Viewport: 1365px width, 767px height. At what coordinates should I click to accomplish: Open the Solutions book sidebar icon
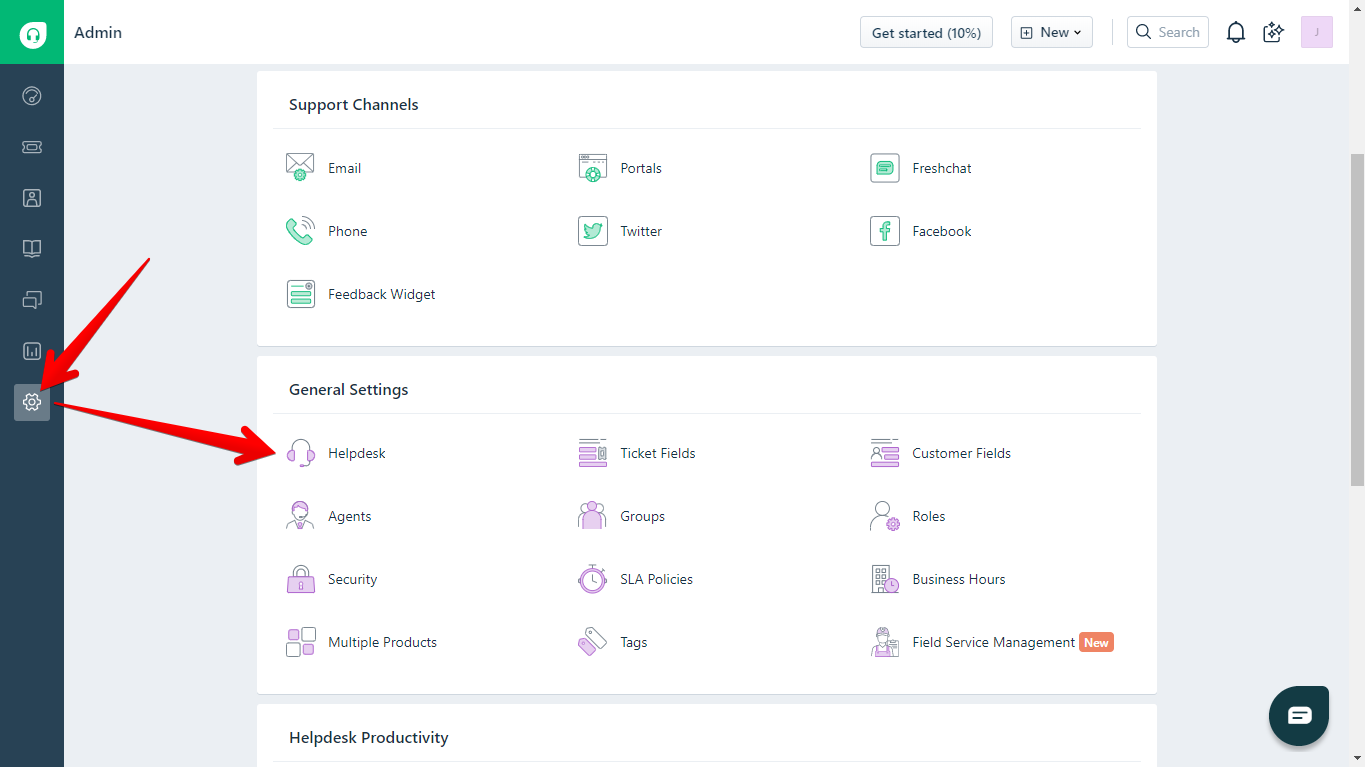tap(32, 249)
